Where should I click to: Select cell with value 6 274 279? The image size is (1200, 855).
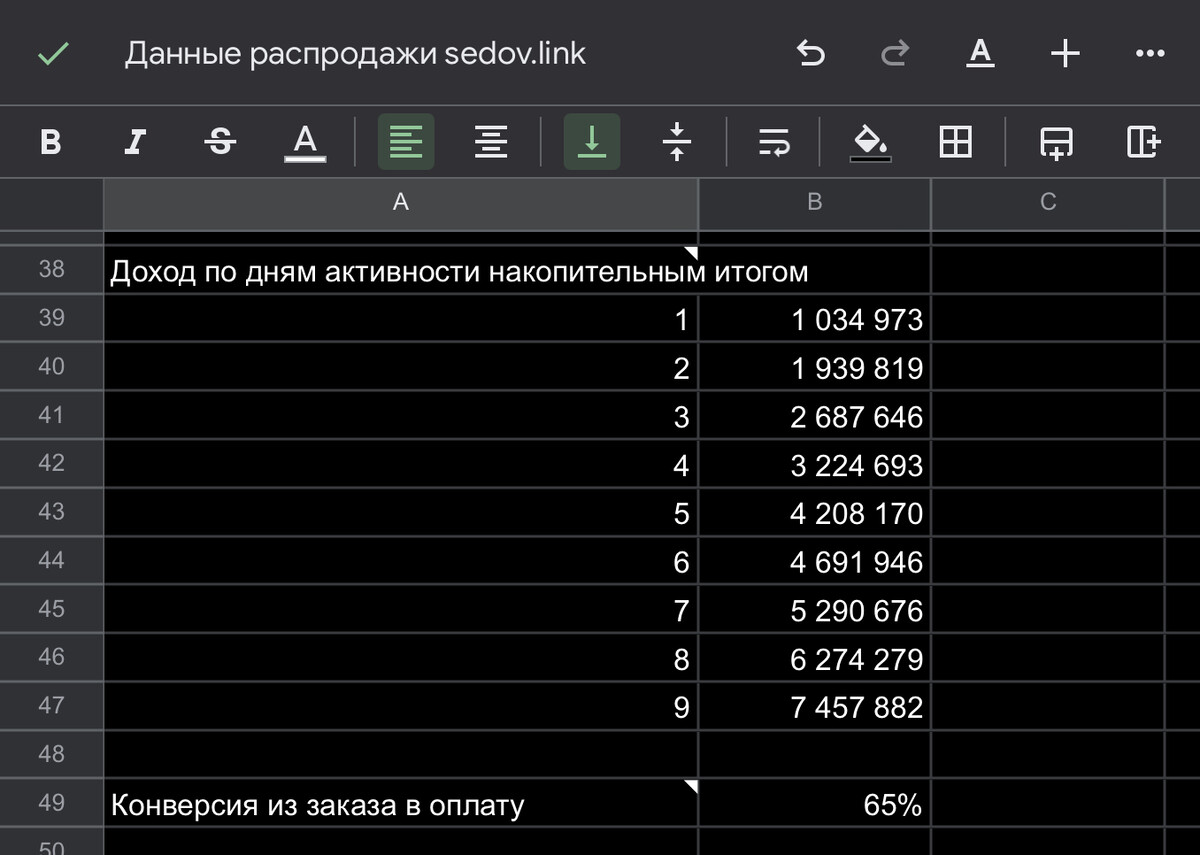[814, 659]
